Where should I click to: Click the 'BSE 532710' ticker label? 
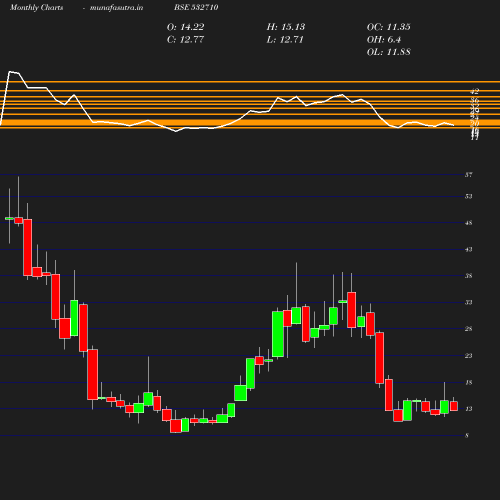click(196, 7)
